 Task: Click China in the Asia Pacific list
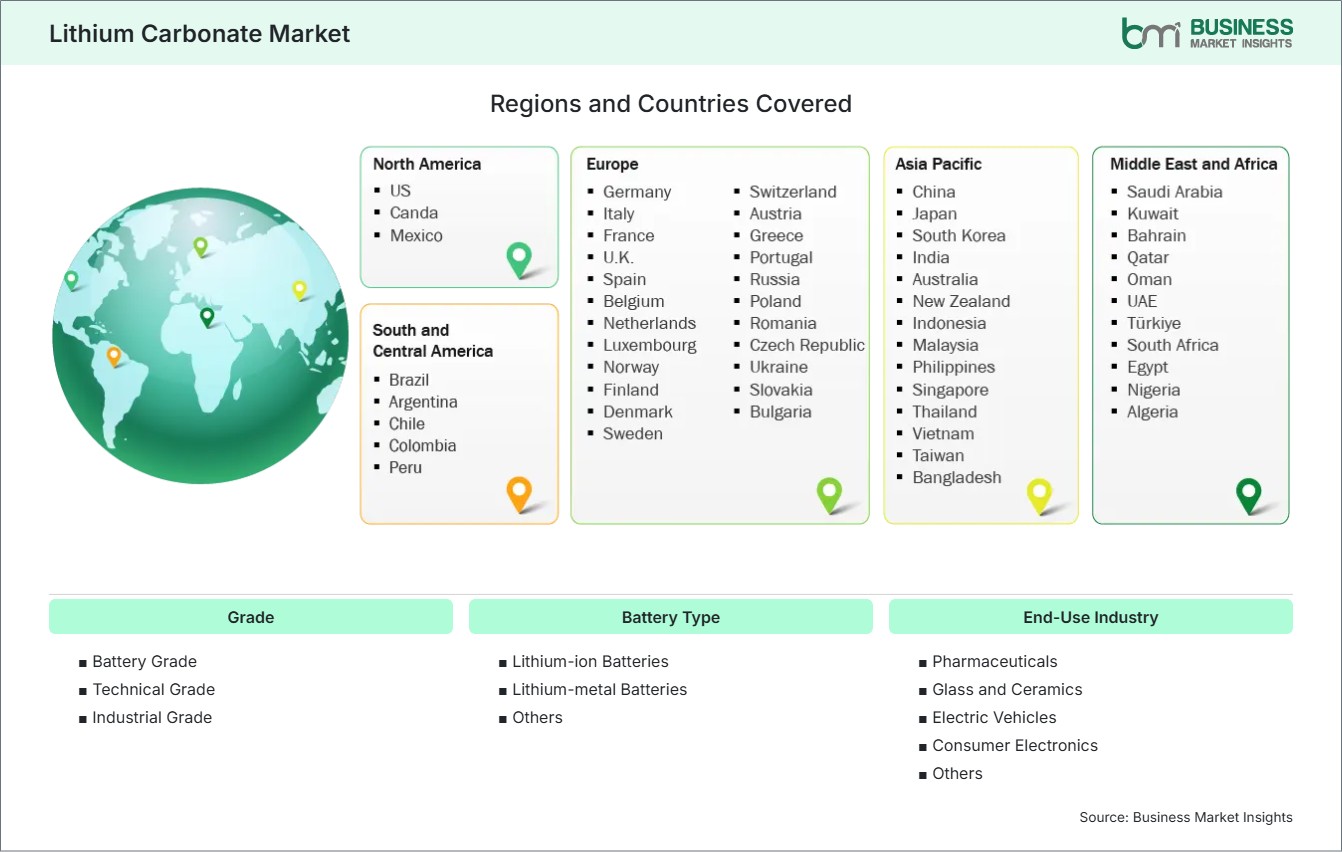pos(934,192)
